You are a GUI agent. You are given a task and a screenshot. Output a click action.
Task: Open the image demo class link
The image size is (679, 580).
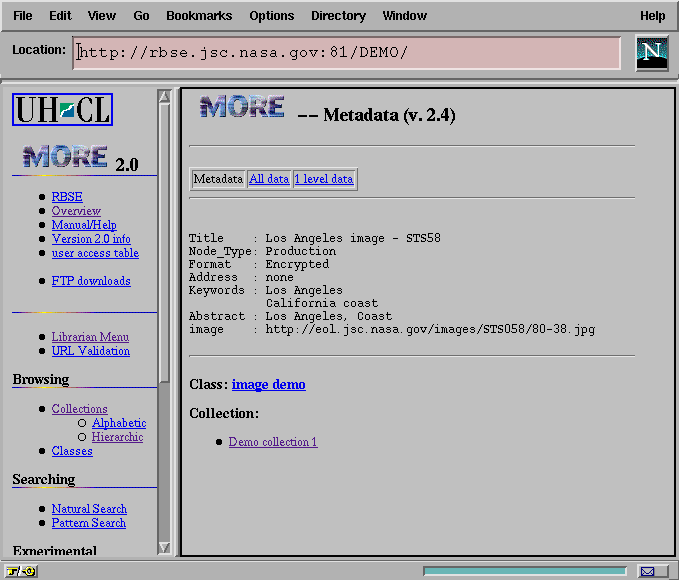(x=268, y=384)
